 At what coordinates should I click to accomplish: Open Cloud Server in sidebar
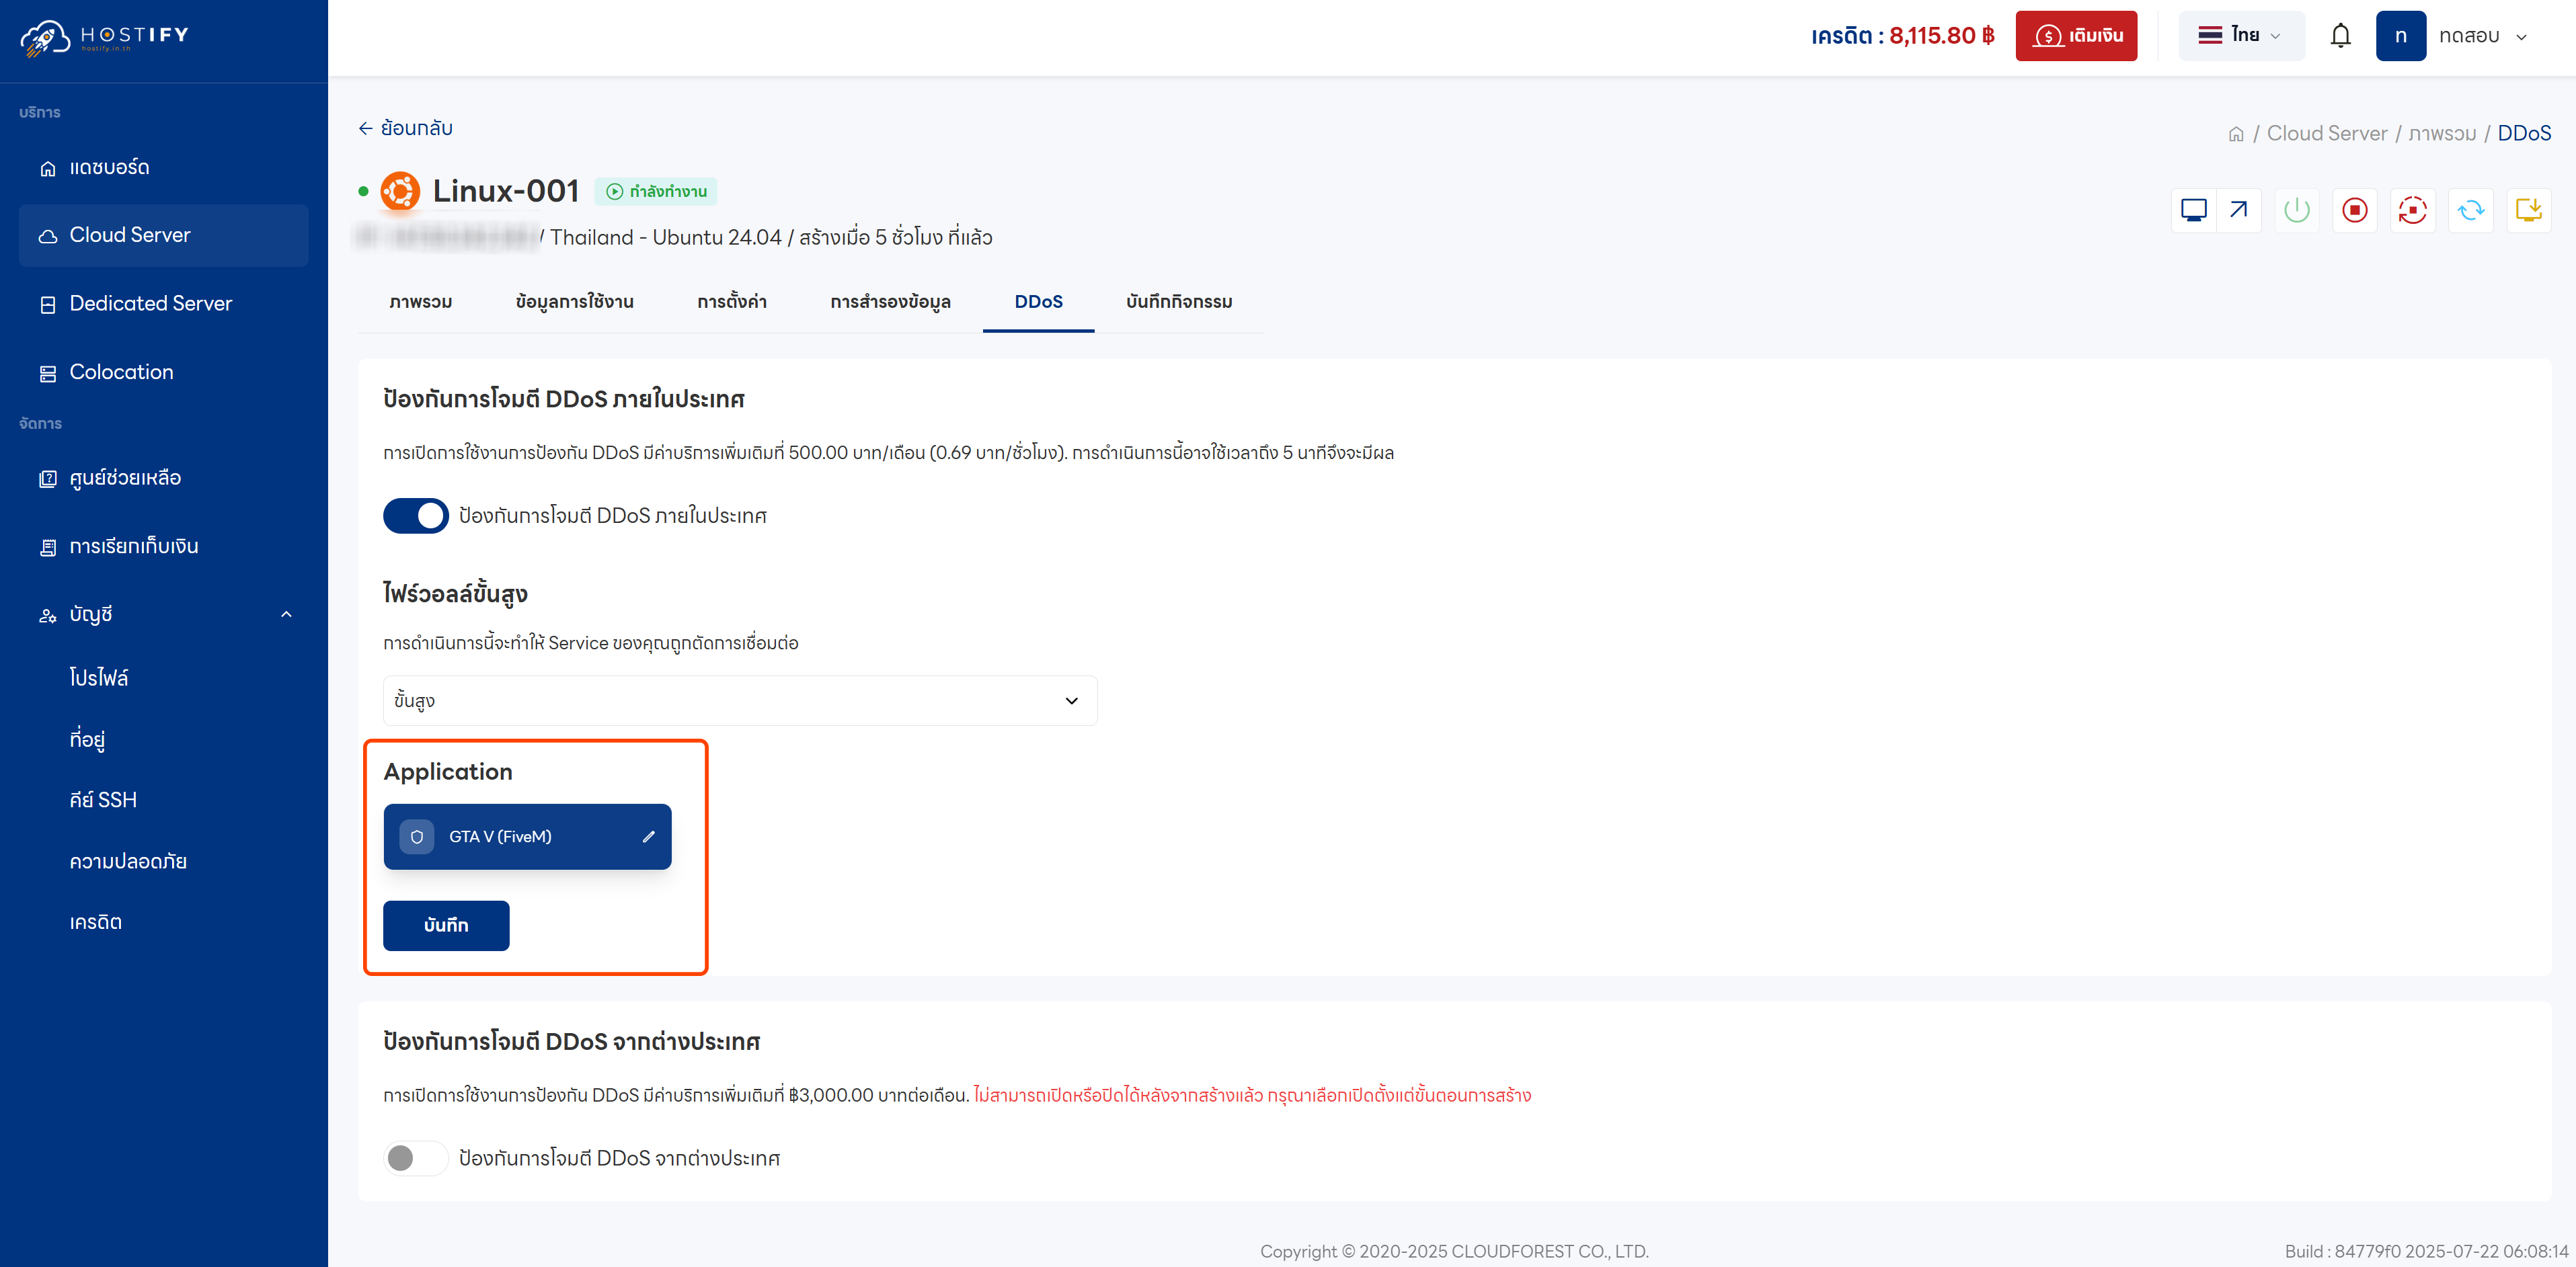[164, 235]
